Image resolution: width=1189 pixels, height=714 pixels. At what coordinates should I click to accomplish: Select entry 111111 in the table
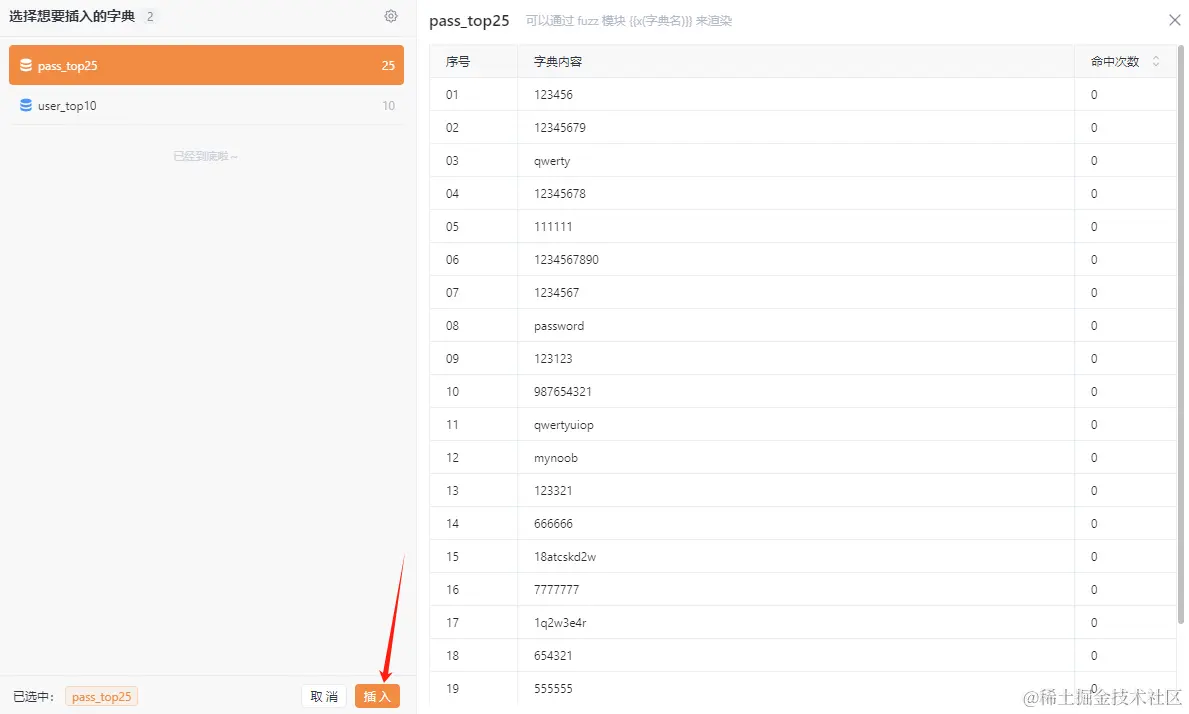coord(553,227)
